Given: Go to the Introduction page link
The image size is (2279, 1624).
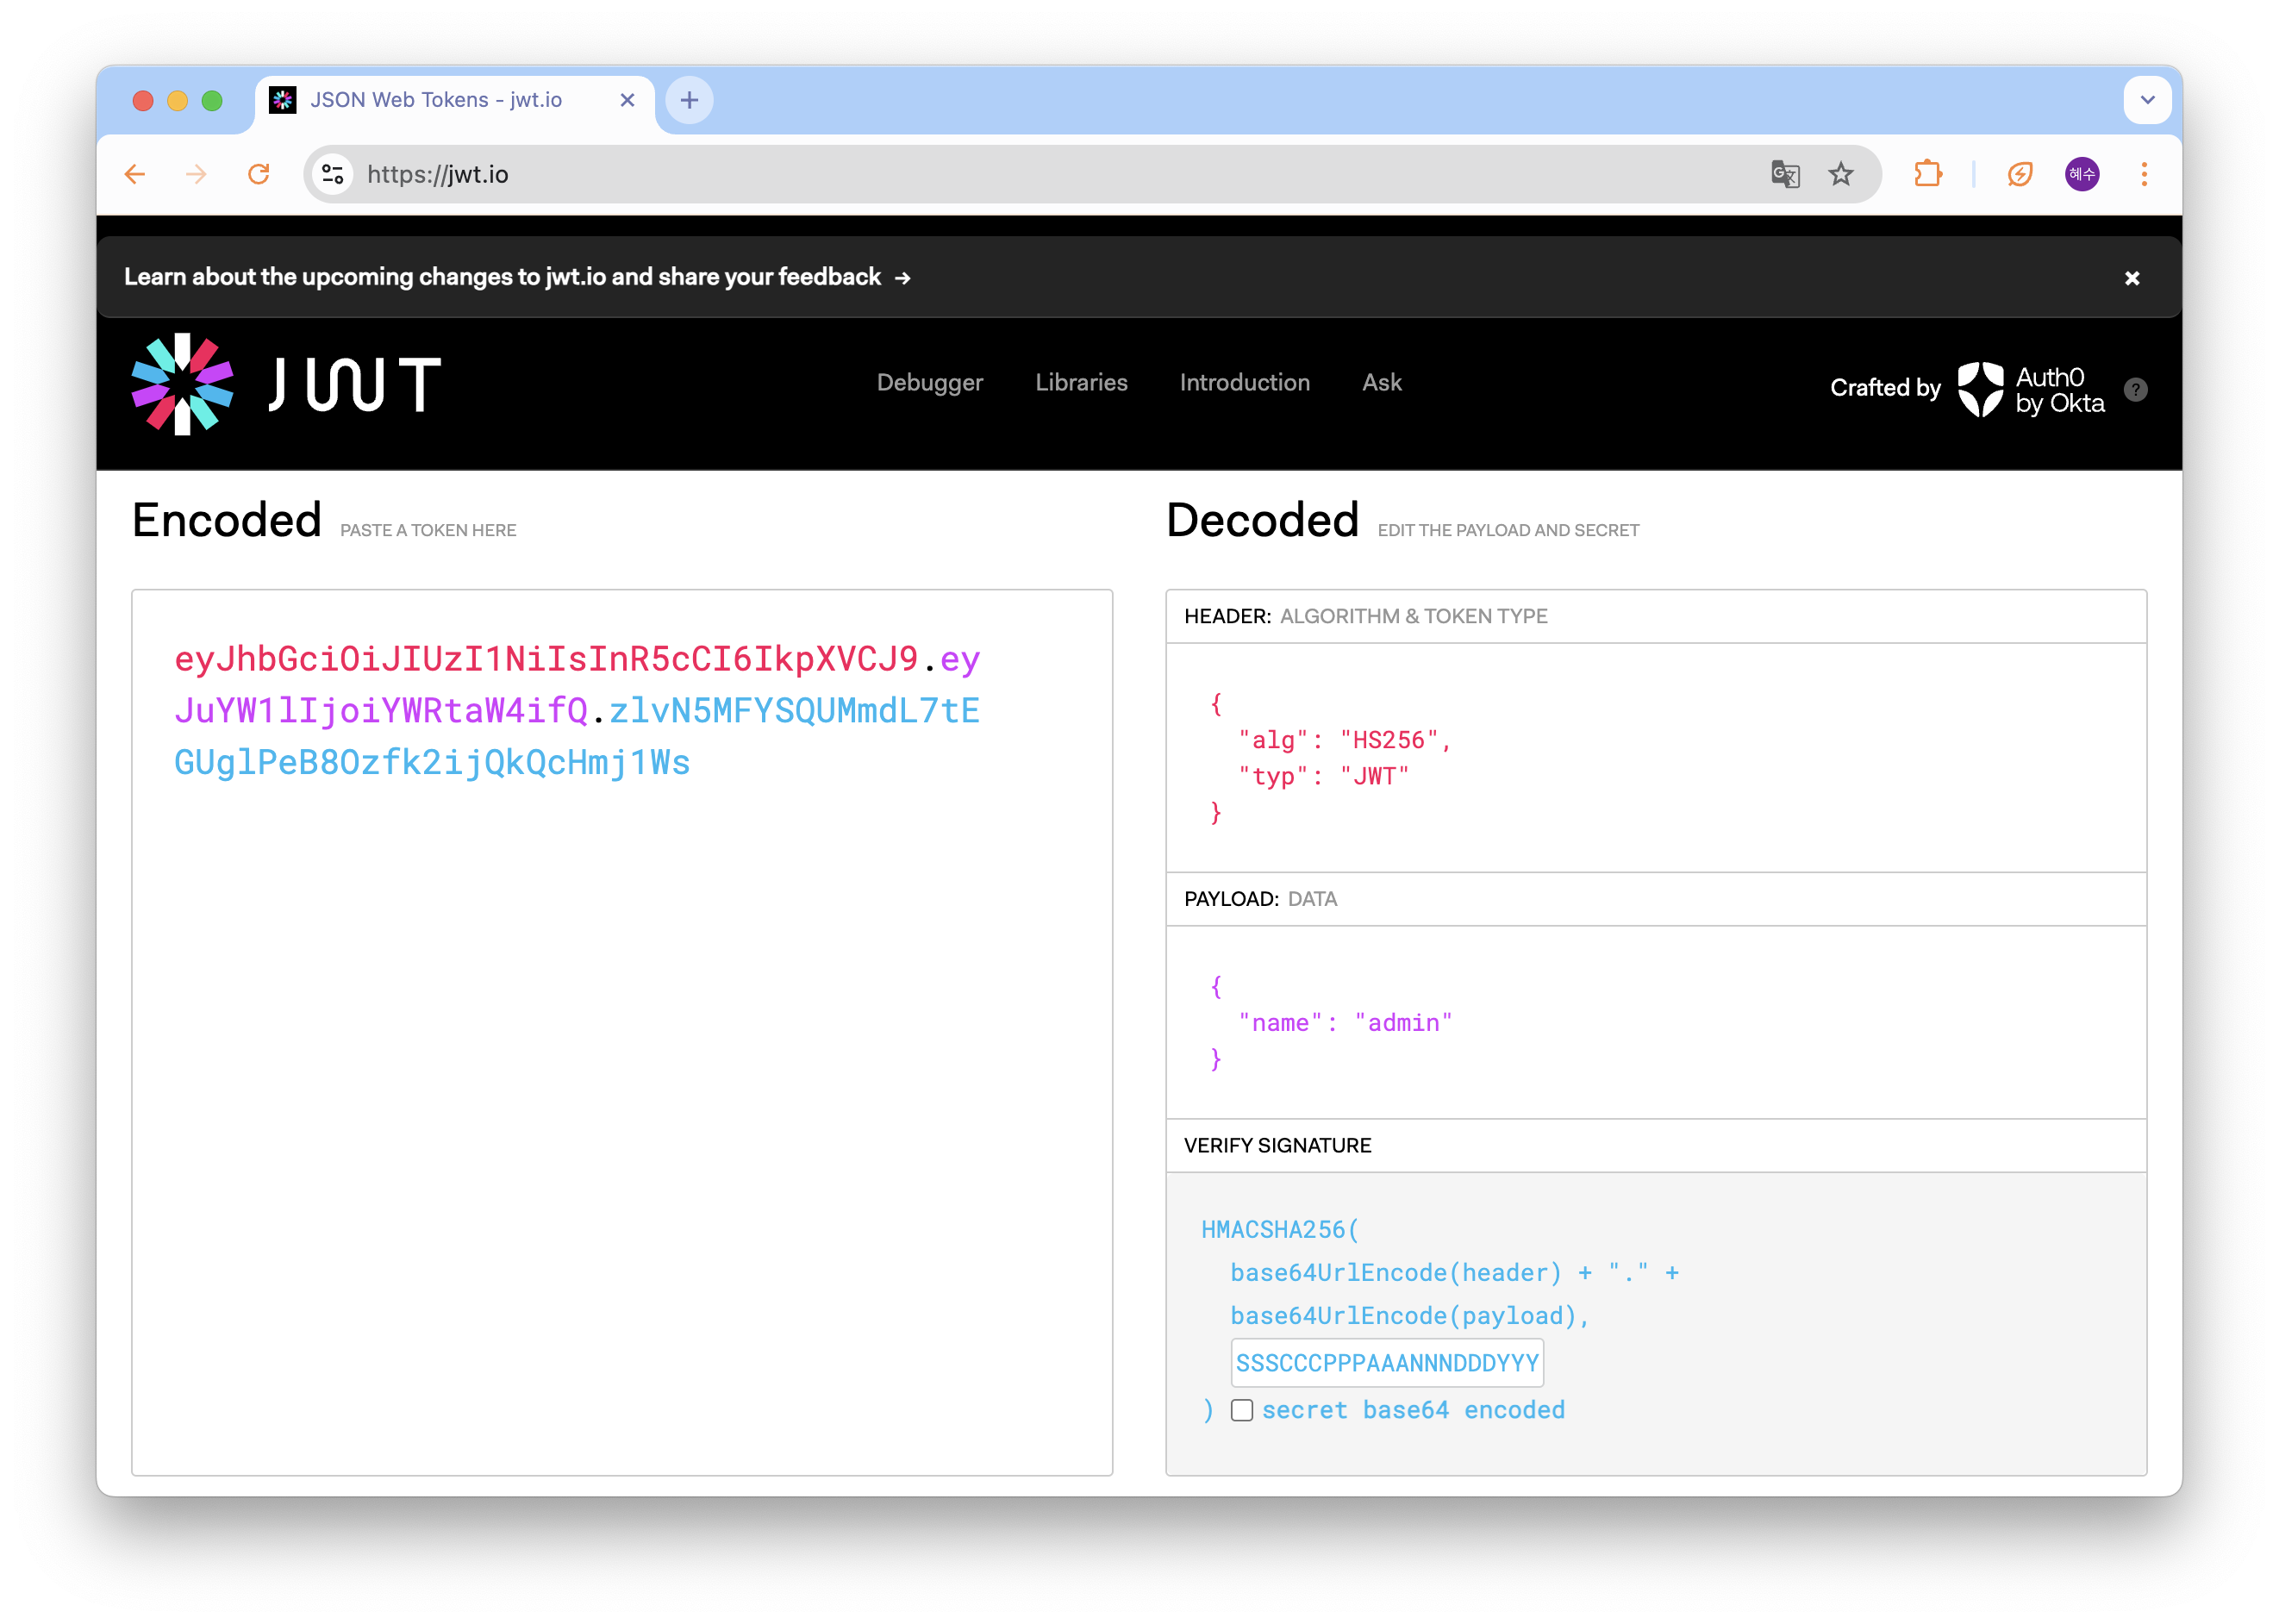Looking at the screenshot, I should coord(1244,382).
